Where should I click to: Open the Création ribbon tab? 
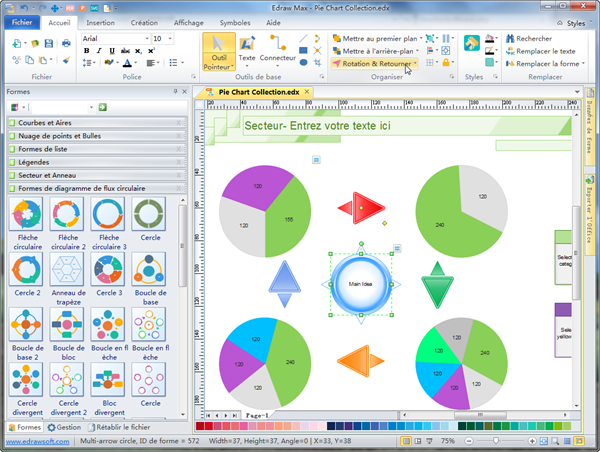[144, 23]
